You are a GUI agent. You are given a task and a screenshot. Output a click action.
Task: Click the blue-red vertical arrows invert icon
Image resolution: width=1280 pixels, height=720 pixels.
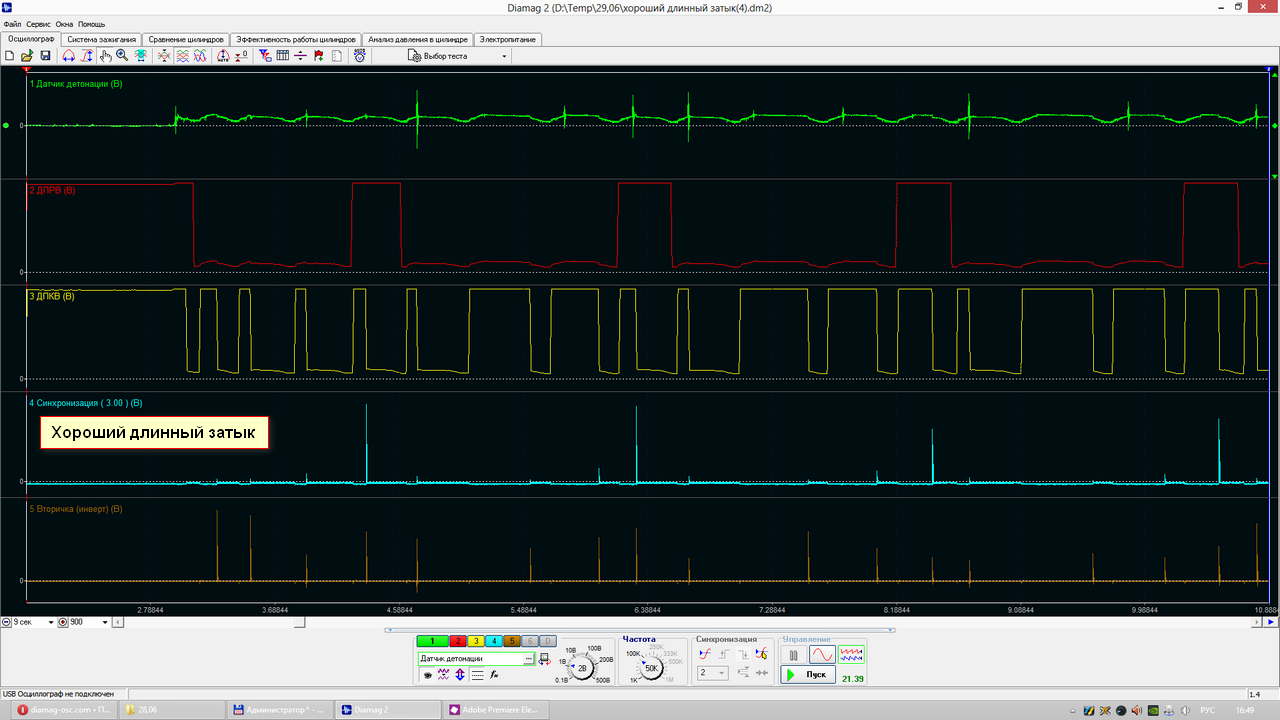pos(460,675)
